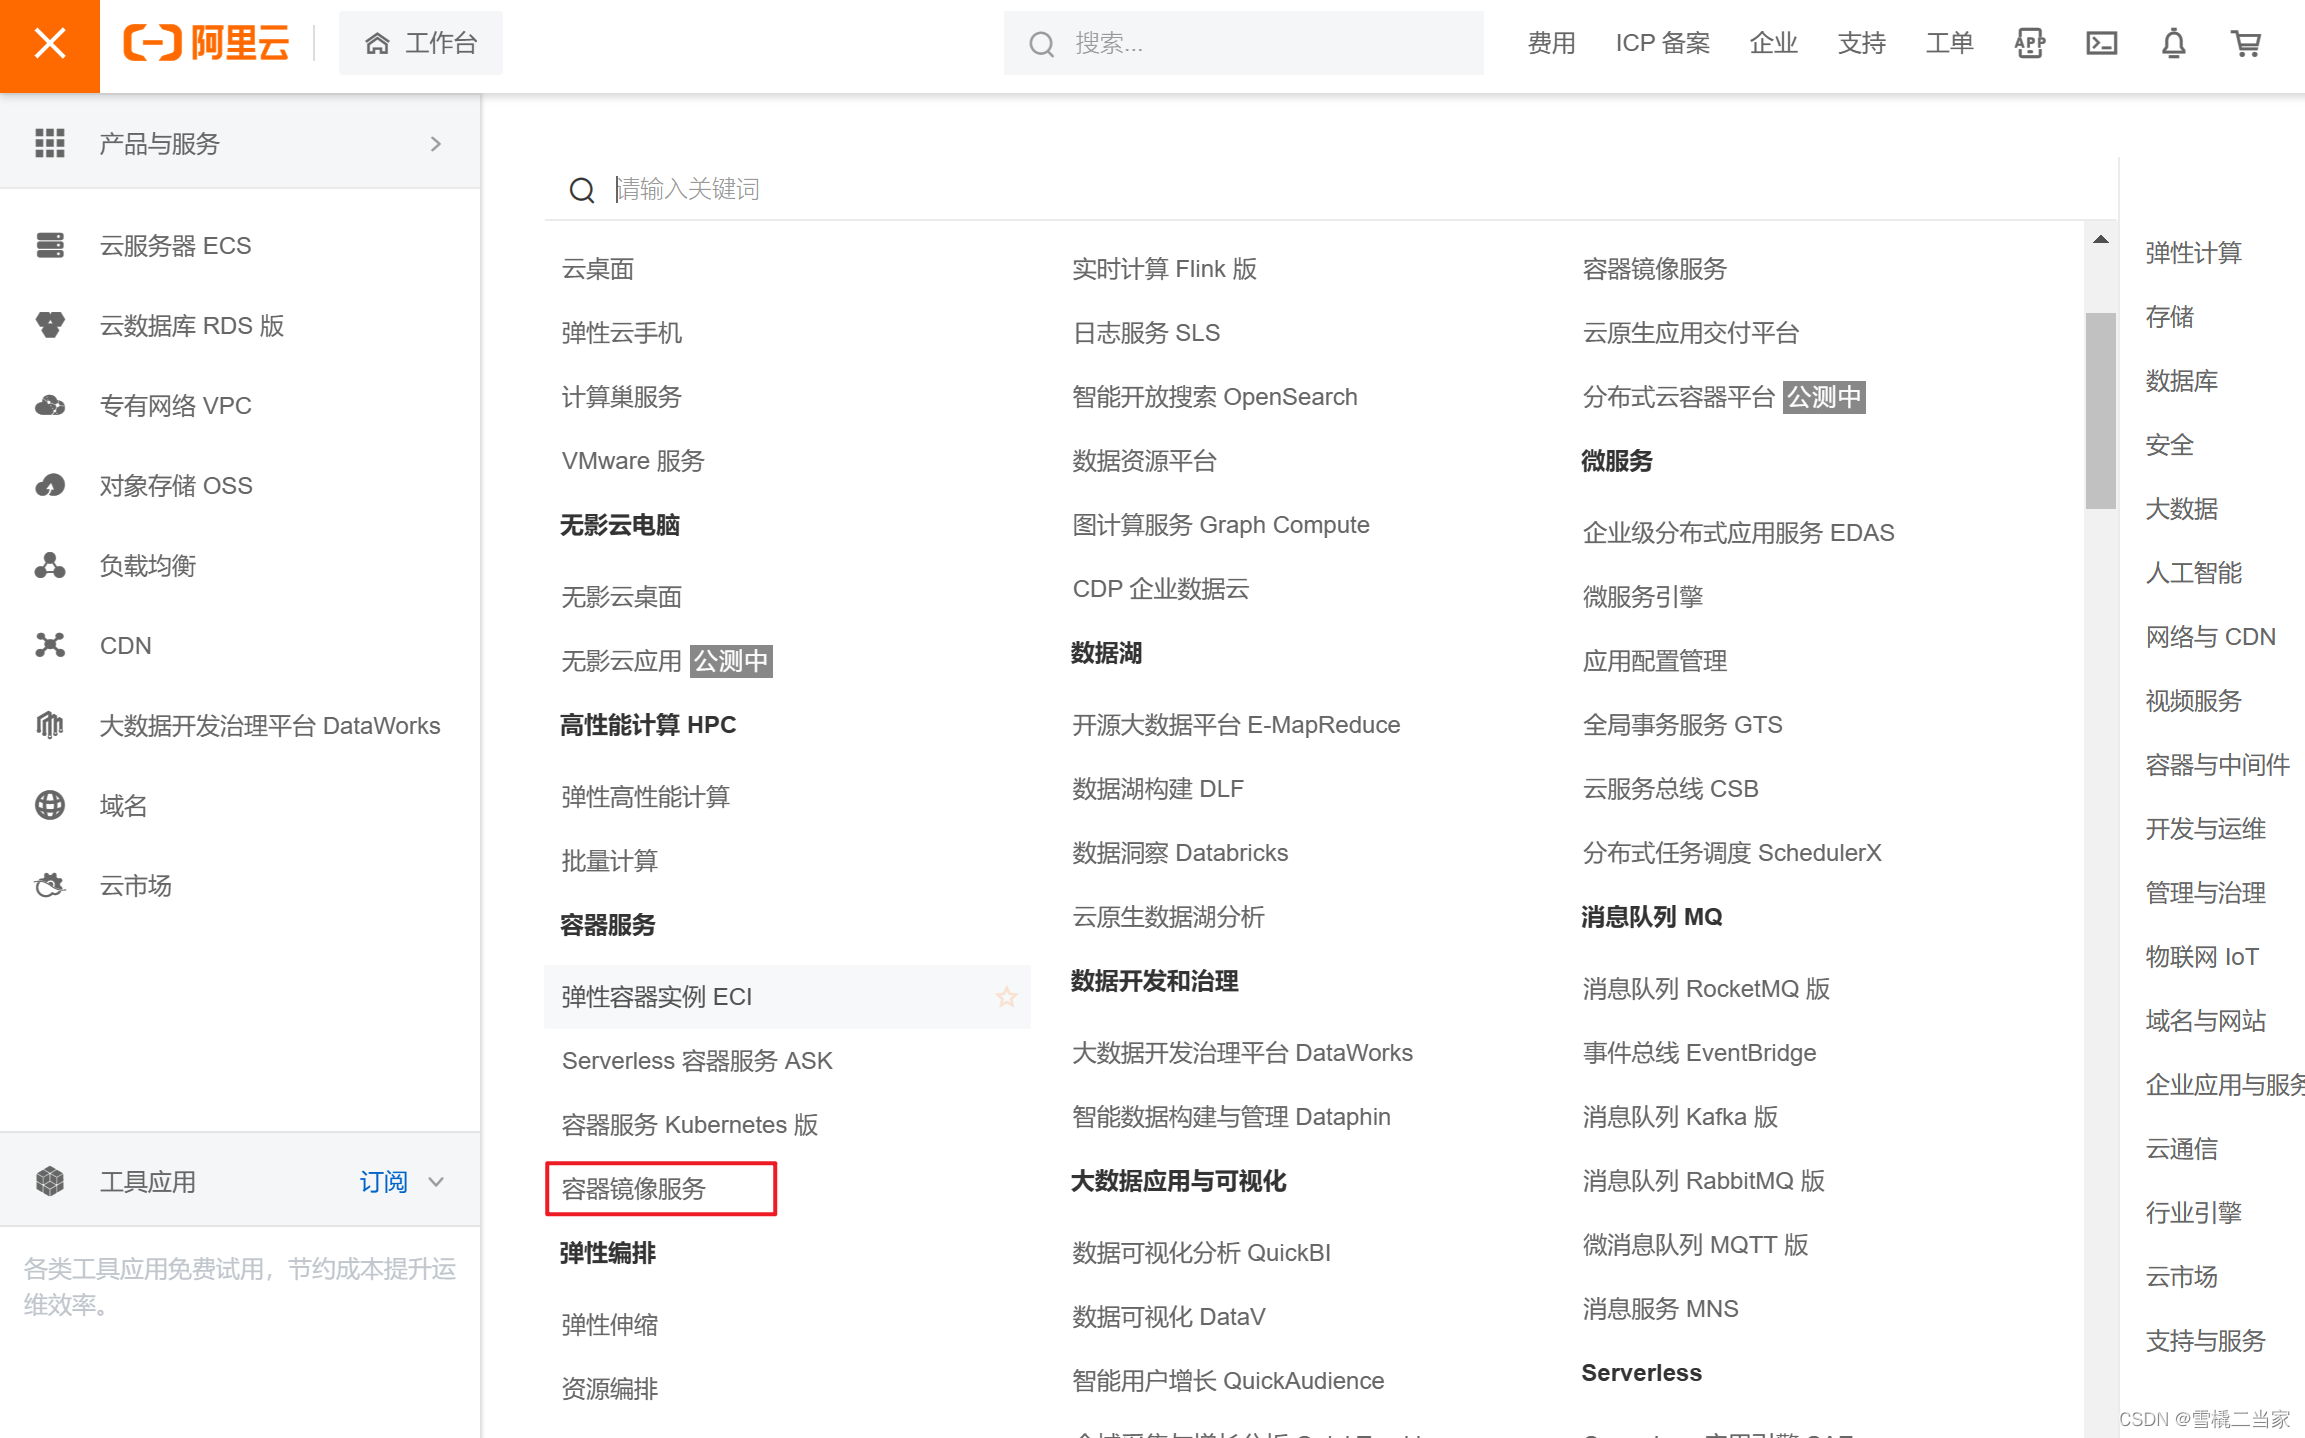
Task: Close the navigation menu with the orange X
Action: pos(49,45)
